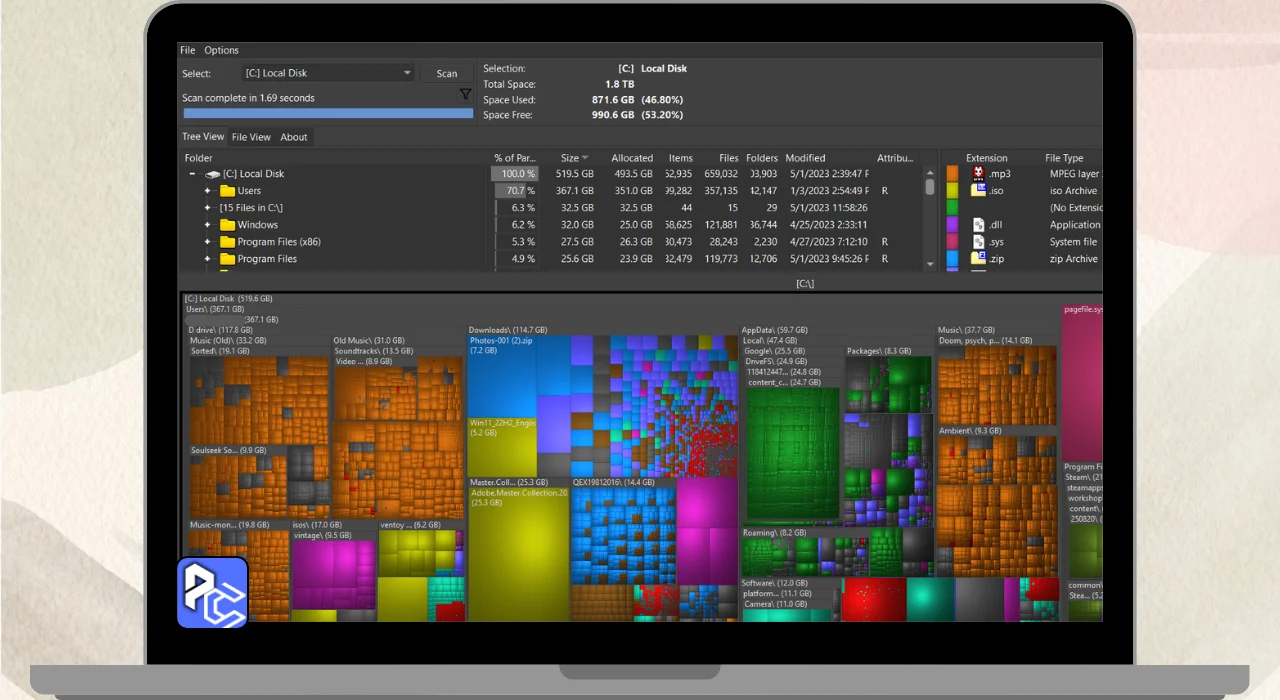
Task: Sort by the Size column header
Action: pyautogui.click(x=570, y=158)
